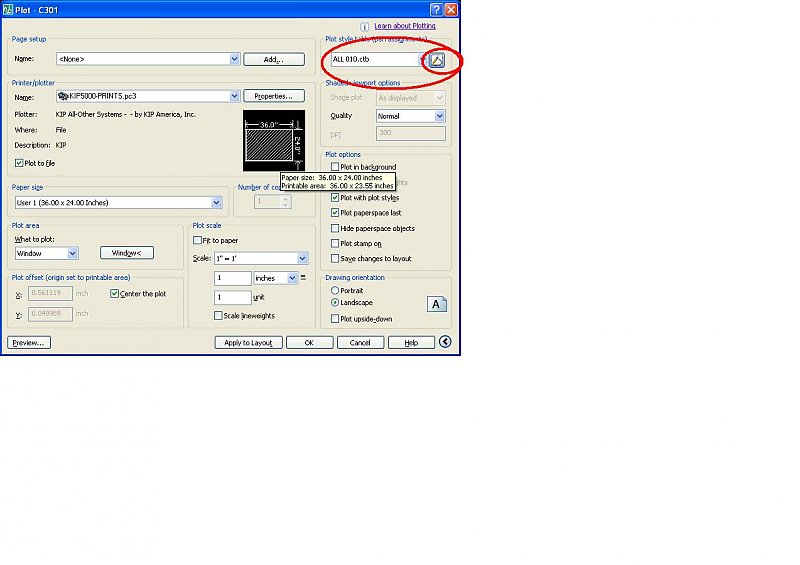Click the Number of copies stepper
Screen dimensions: 800x565
(286, 202)
